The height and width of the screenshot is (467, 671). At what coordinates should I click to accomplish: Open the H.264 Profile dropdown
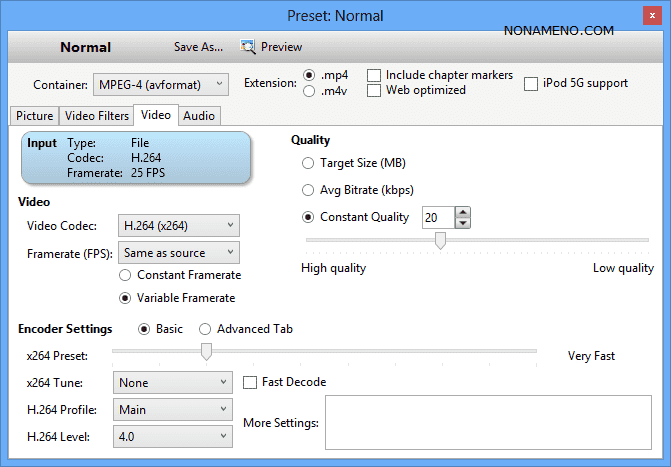(x=172, y=410)
